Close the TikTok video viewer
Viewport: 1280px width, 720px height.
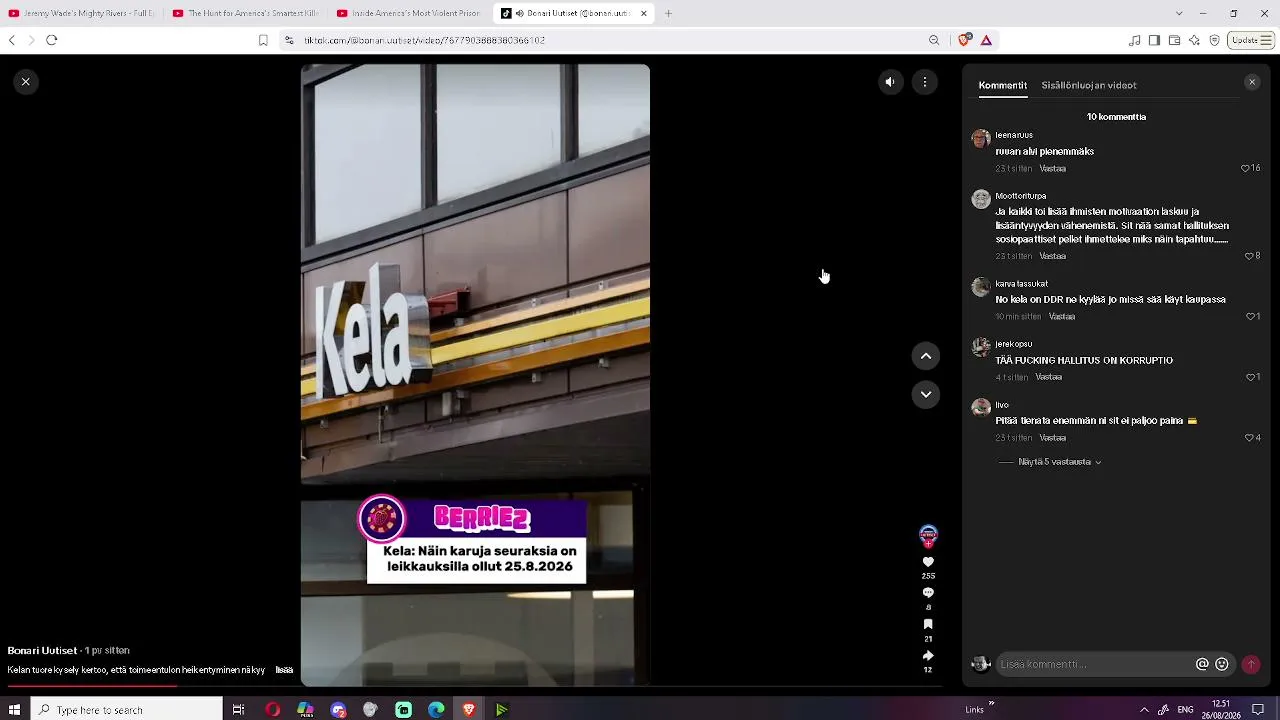[26, 82]
